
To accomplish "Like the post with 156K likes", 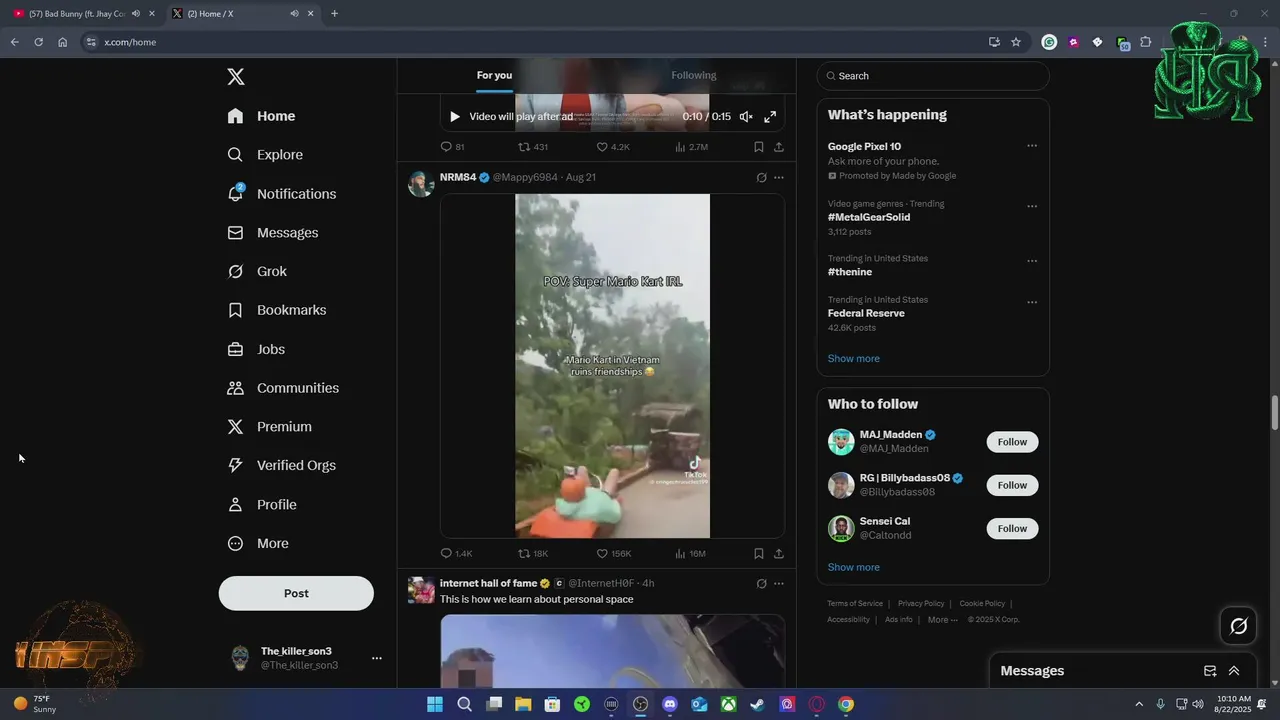I will [x=614, y=553].
